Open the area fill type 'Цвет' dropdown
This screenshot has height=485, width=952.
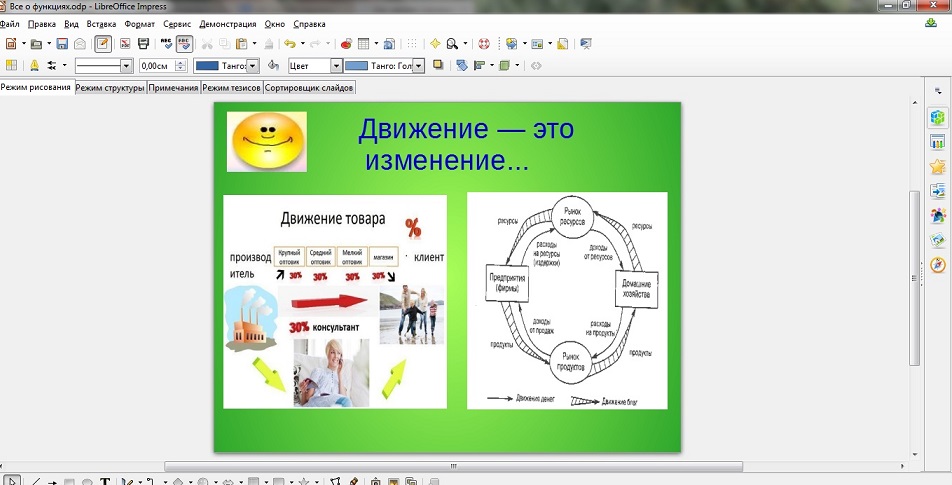[334, 66]
